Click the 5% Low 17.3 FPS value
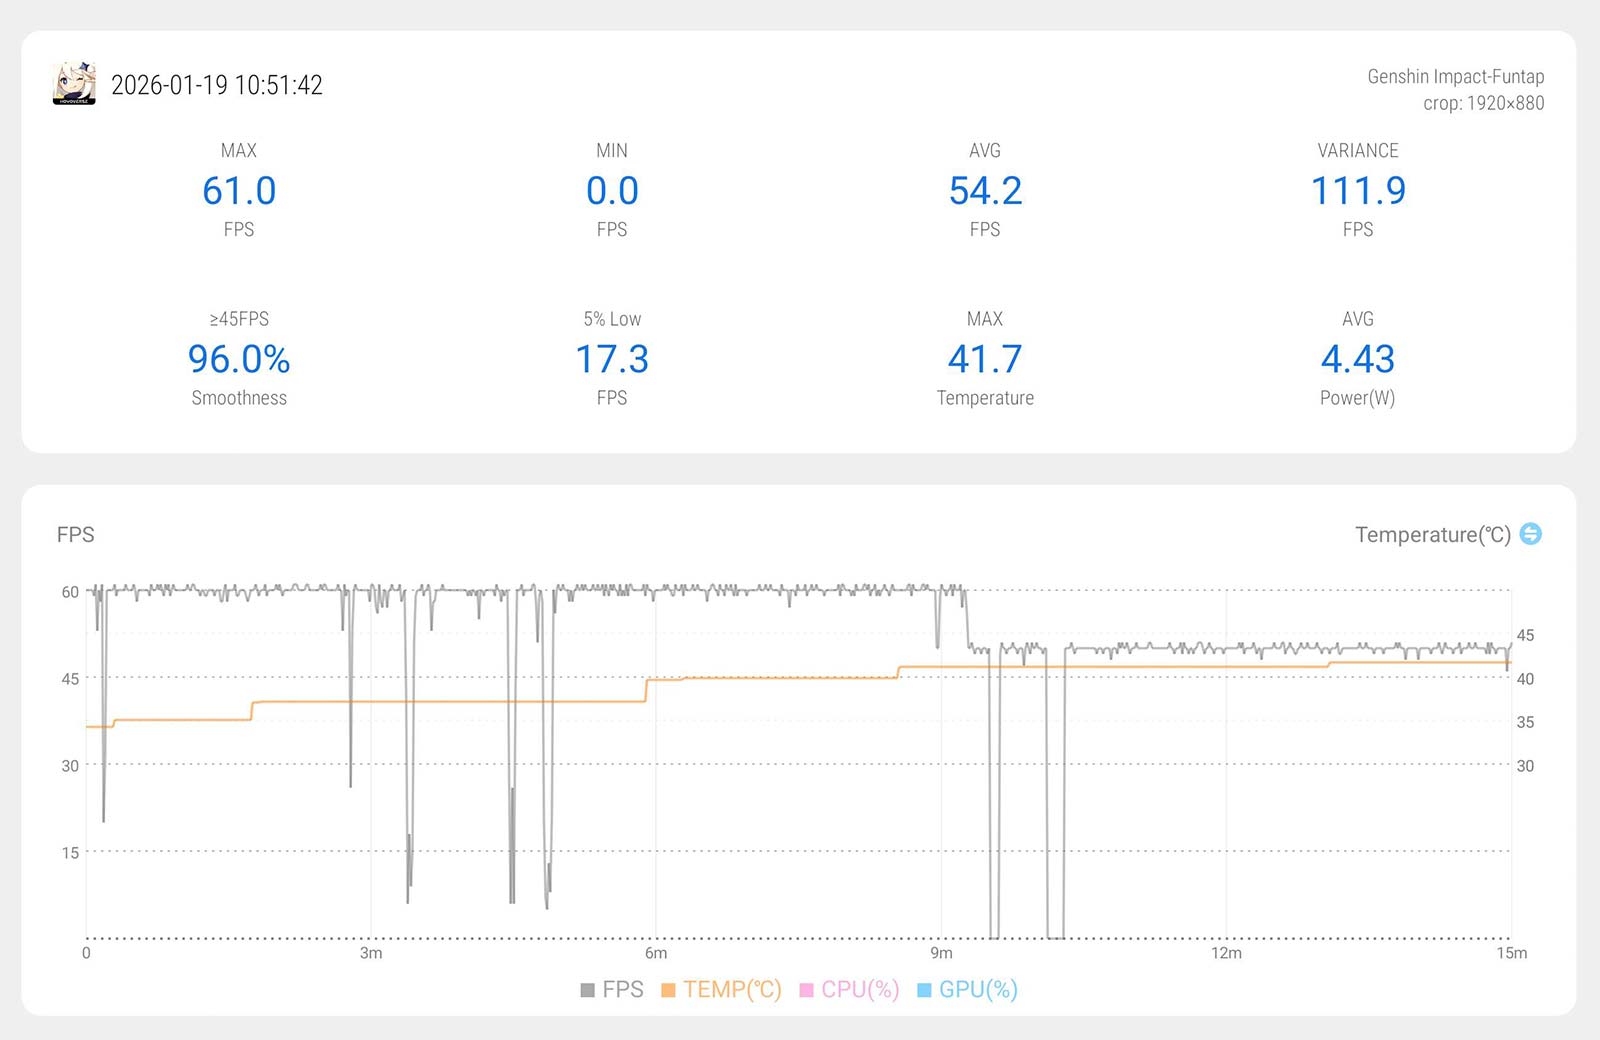Viewport: 1600px width, 1040px height. click(x=612, y=359)
